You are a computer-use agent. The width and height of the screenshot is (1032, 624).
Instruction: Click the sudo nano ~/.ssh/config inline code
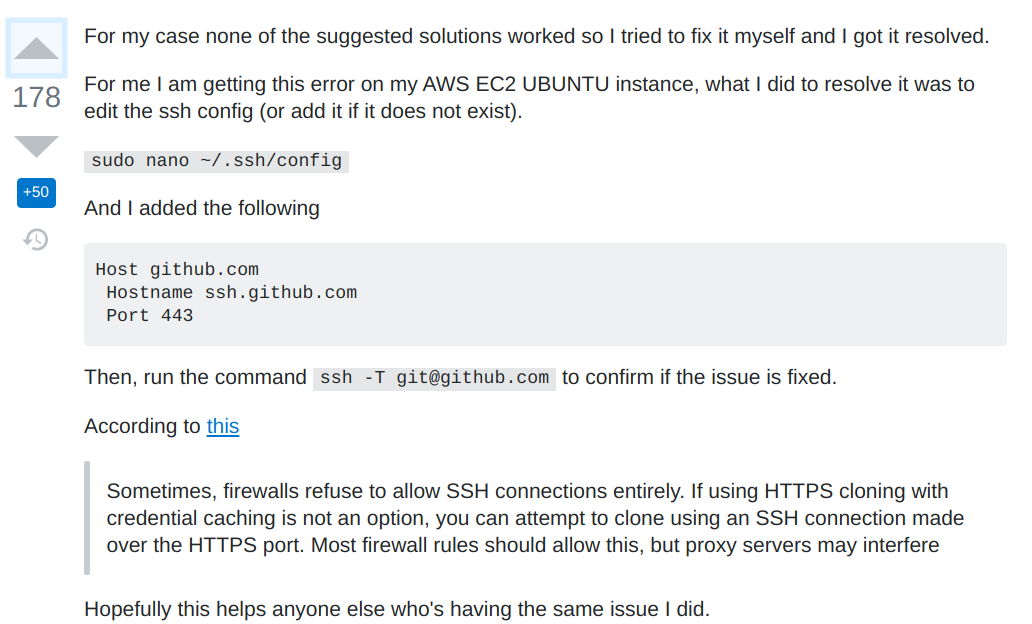point(217,161)
